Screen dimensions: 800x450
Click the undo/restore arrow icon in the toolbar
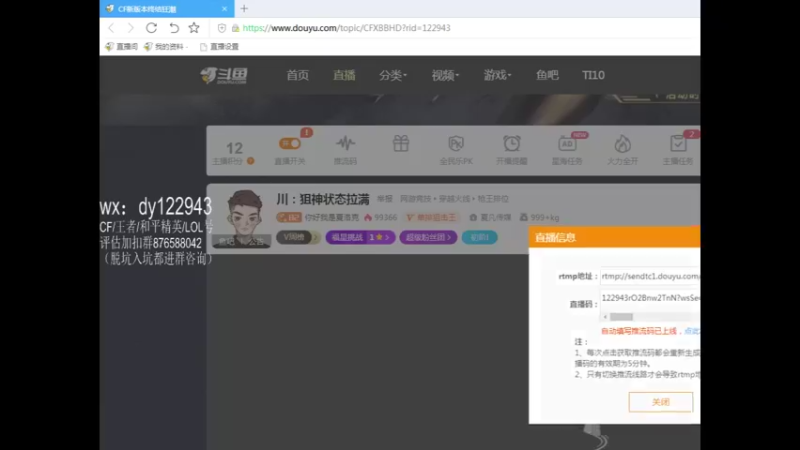(174, 28)
